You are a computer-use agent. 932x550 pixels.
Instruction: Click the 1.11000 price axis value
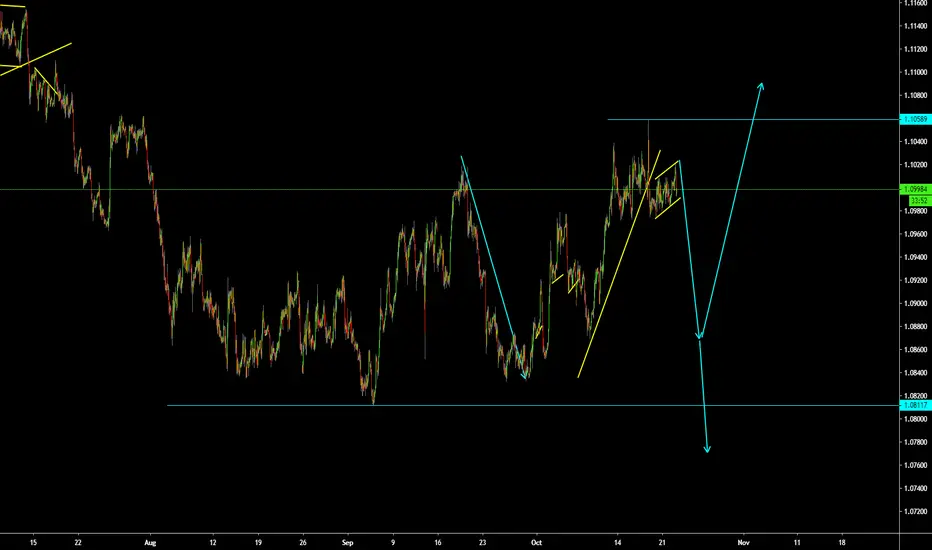point(915,73)
